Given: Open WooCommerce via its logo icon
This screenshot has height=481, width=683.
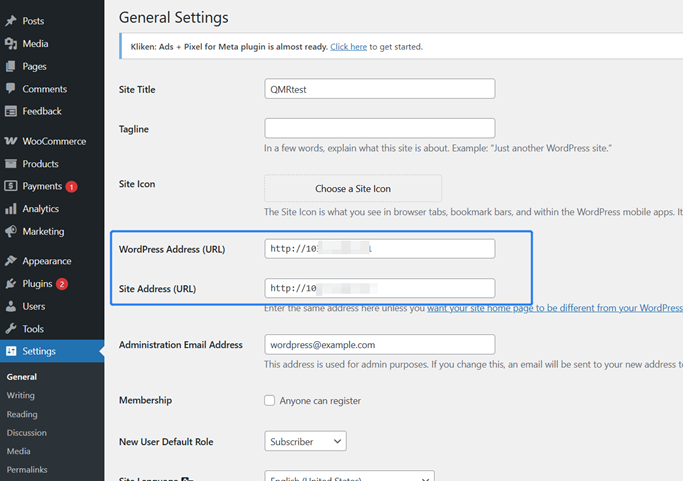Looking at the screenshot, I should [x=11, y=141].
